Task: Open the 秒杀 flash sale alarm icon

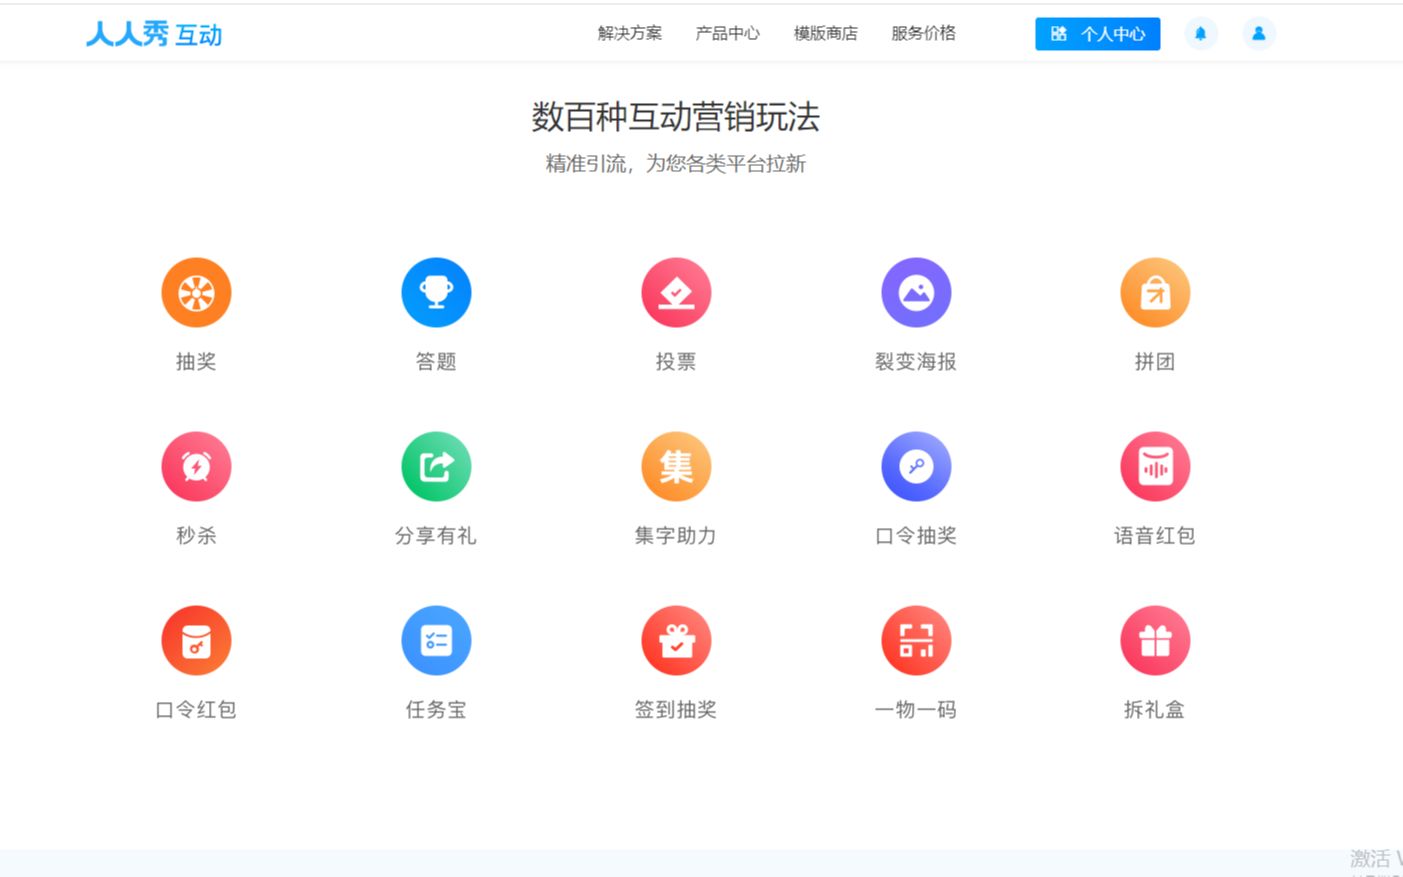Action: pyautogui.click(x=196, y=466)
